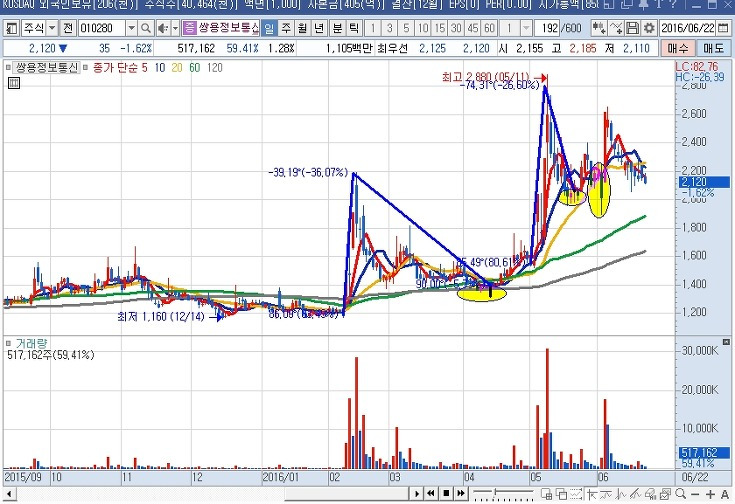
Task: Open the calendar date picker icon
Action: coord(723,29)
